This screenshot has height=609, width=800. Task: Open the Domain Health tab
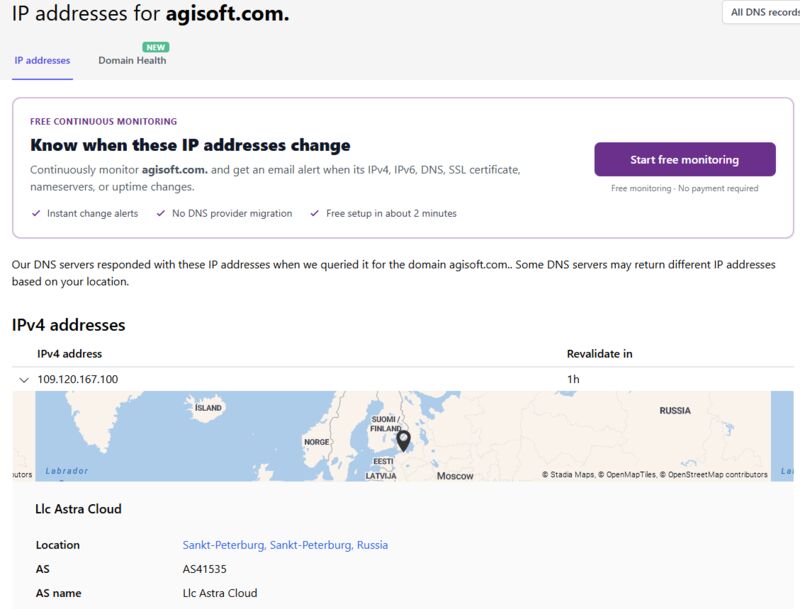tap(132, 60)
